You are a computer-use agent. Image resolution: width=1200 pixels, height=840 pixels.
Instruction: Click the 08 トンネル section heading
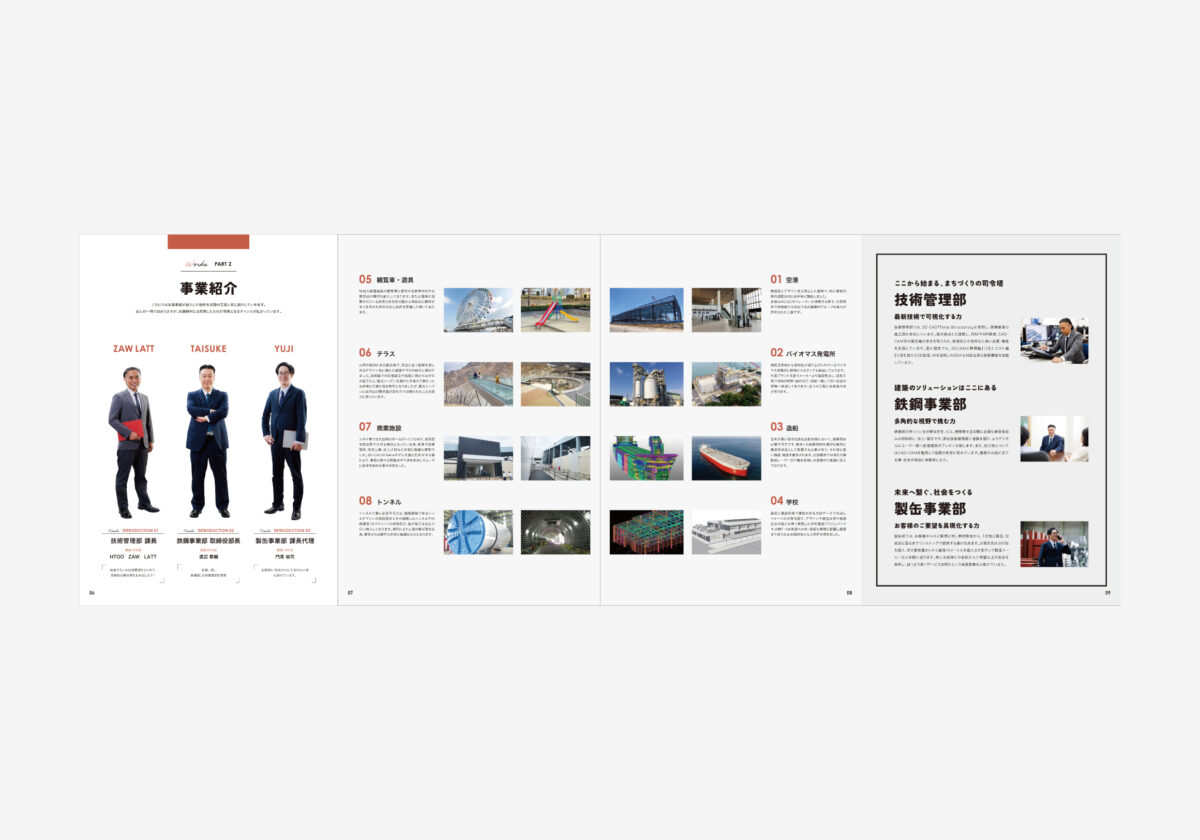[380, 501]
